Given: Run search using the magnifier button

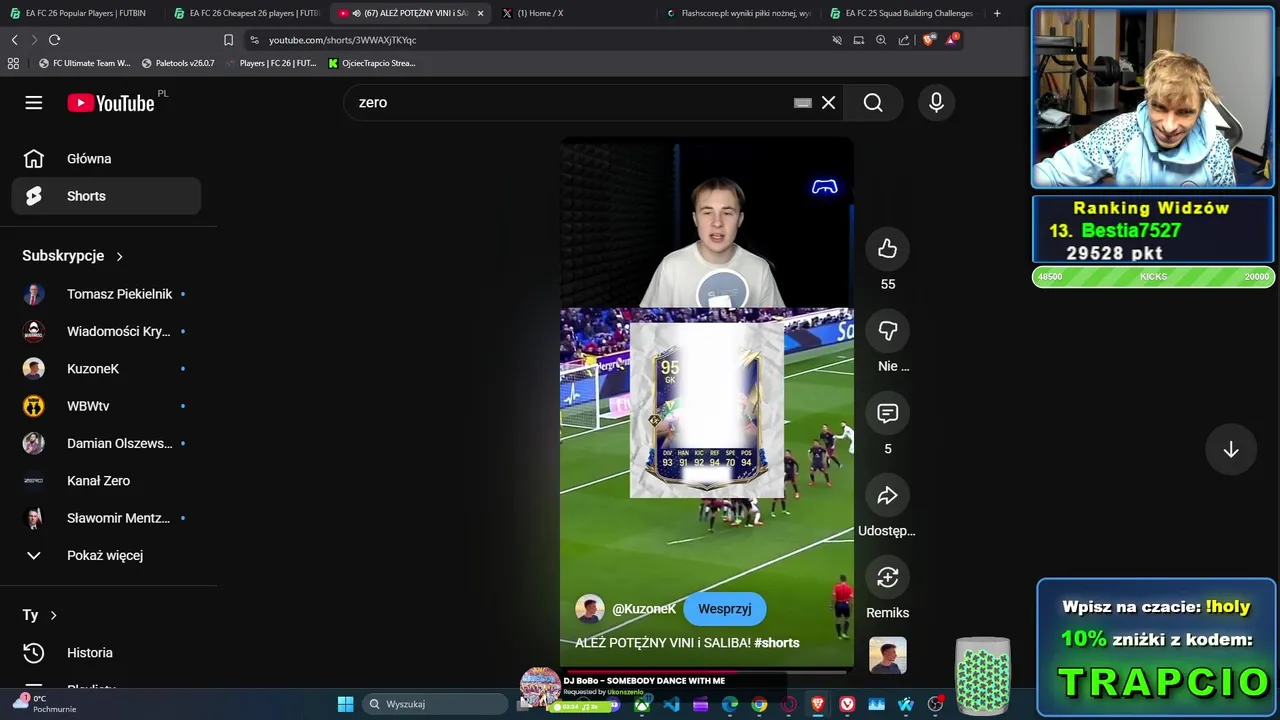Looking at the screenshot, I should [873, 103].
